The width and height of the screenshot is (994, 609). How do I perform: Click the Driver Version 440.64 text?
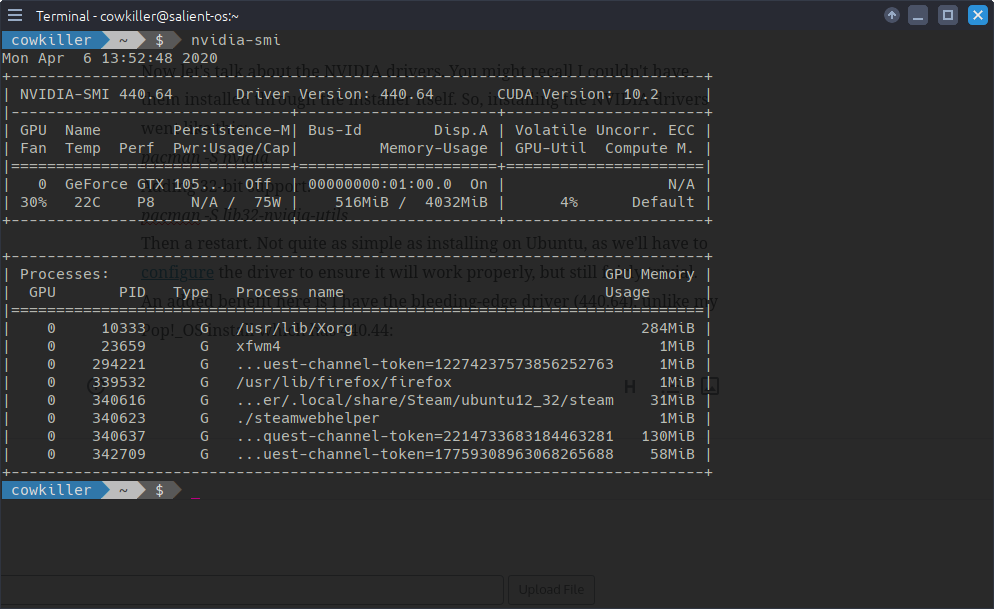pos(335,94)
